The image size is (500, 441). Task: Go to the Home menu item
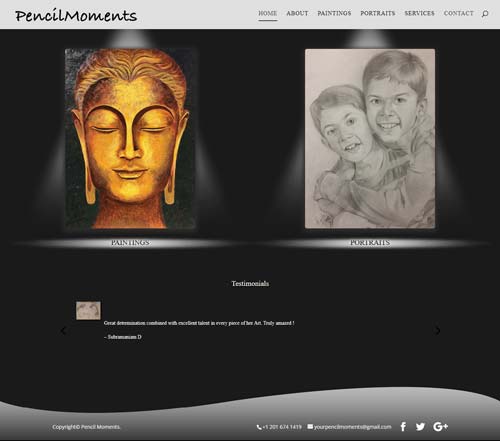[x=267, y=13]
